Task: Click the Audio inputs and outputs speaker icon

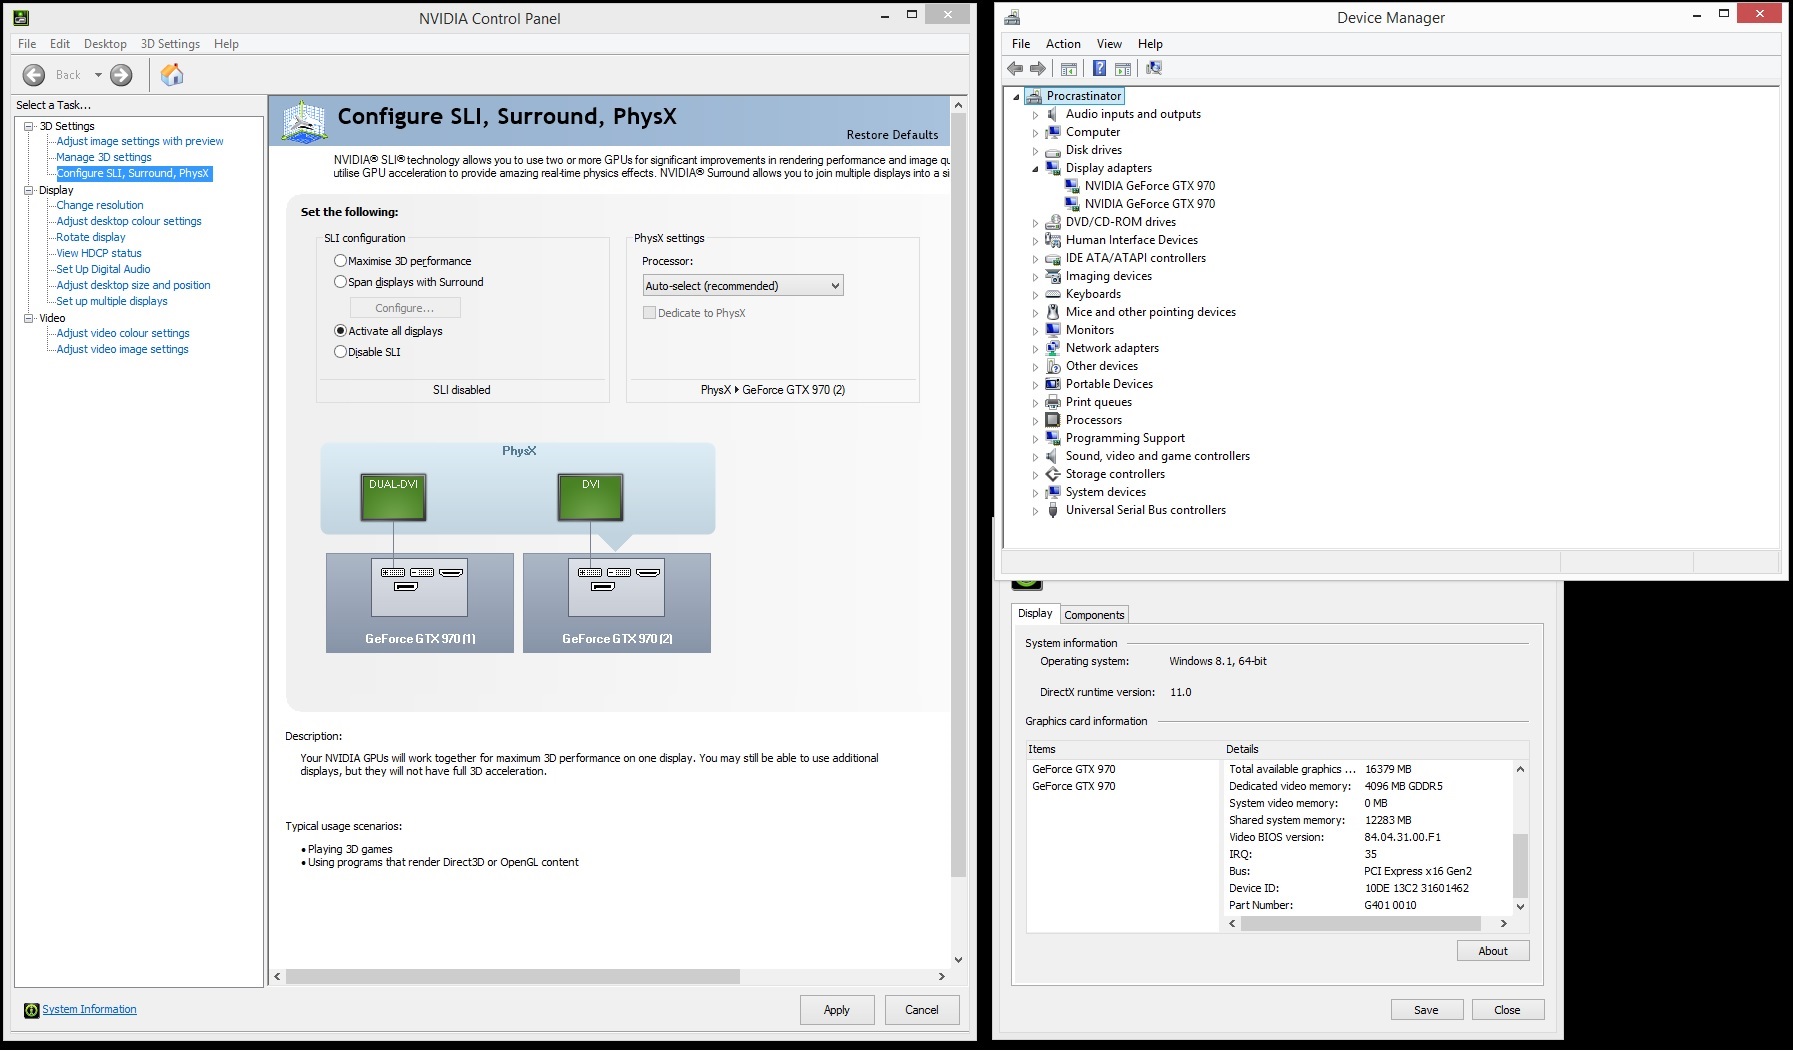Action: [x=1053, y=114]
